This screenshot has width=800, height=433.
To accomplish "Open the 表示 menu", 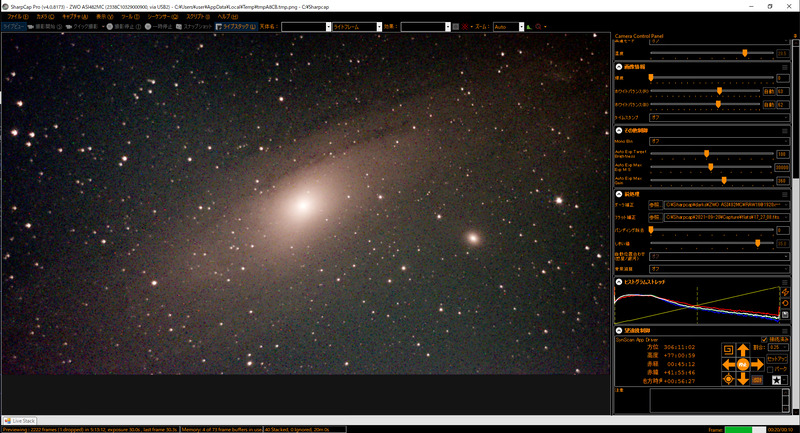I will coord(104,16).
